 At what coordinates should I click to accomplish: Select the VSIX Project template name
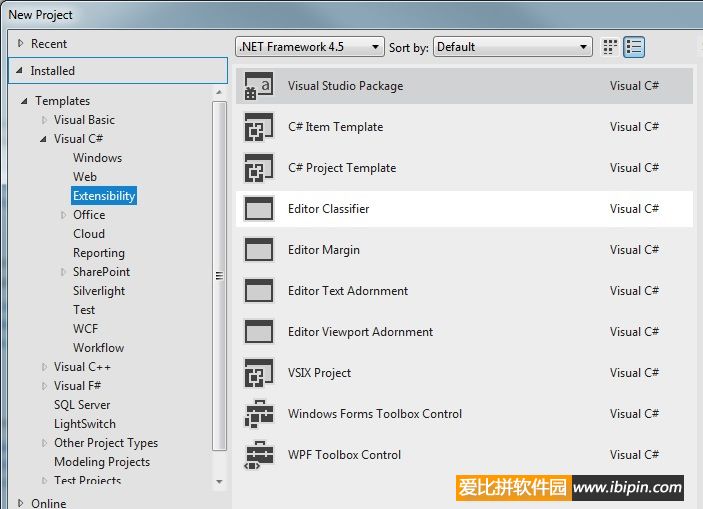coord(319,373)
